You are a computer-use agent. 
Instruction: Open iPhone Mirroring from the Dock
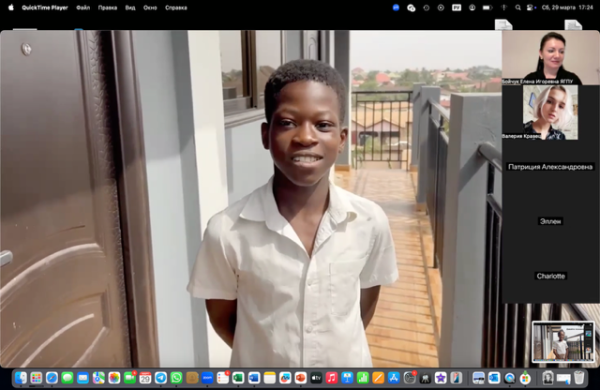pos(456,378)
